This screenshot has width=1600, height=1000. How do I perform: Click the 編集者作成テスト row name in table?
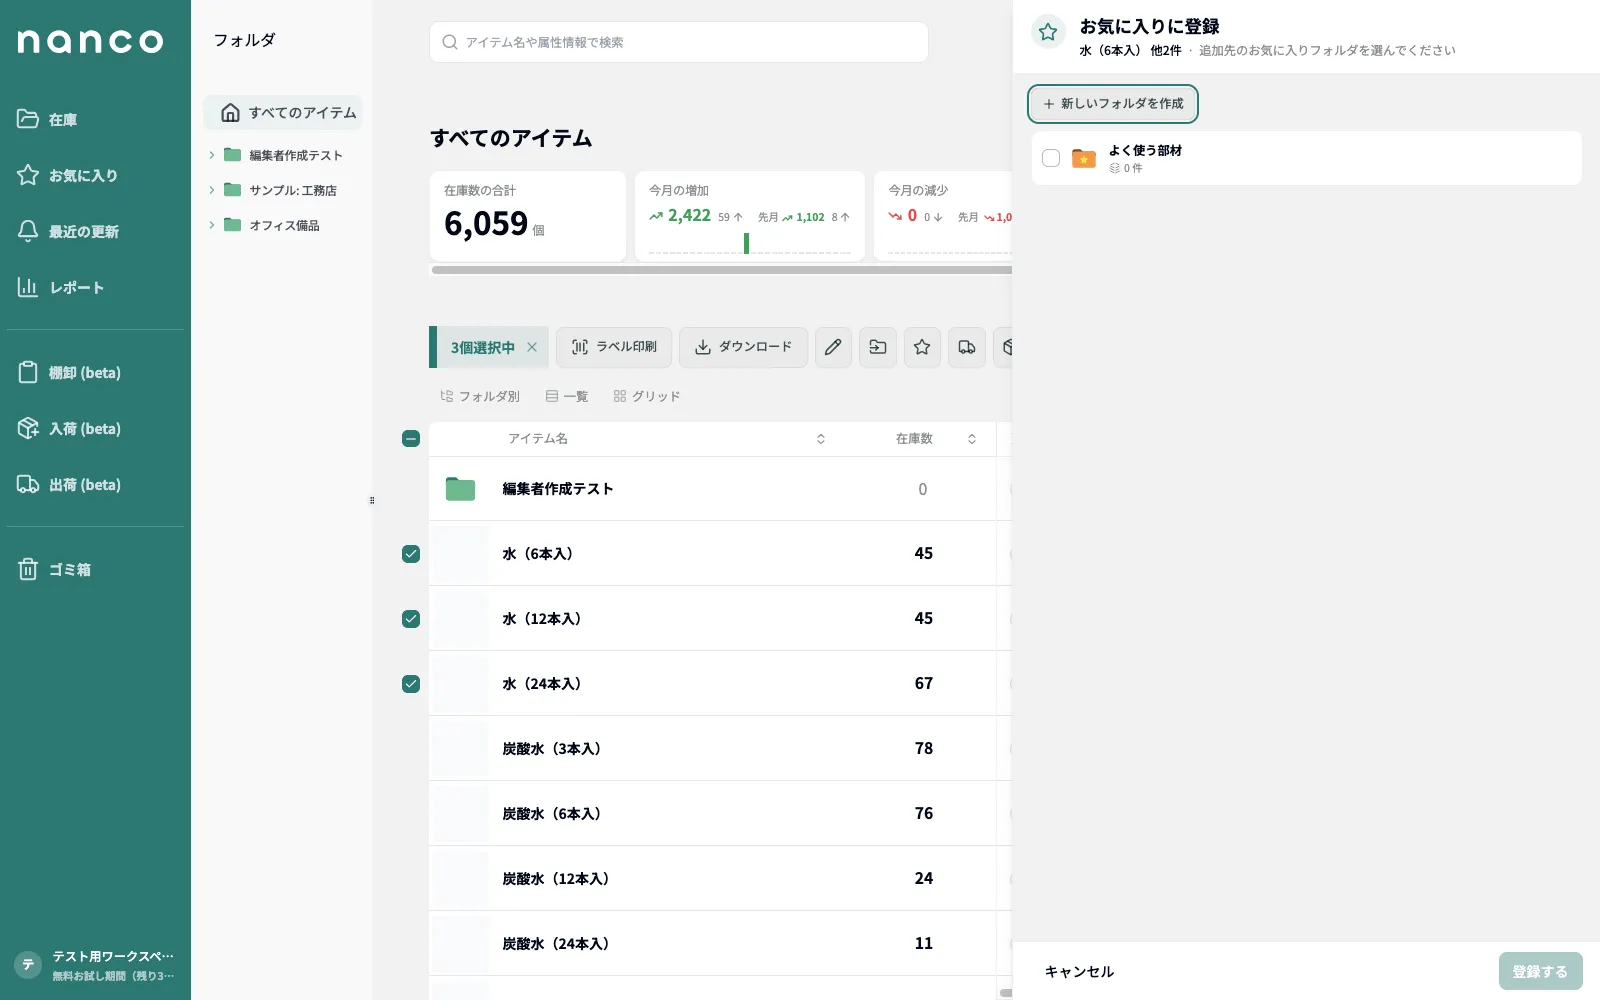click(558, 488)
